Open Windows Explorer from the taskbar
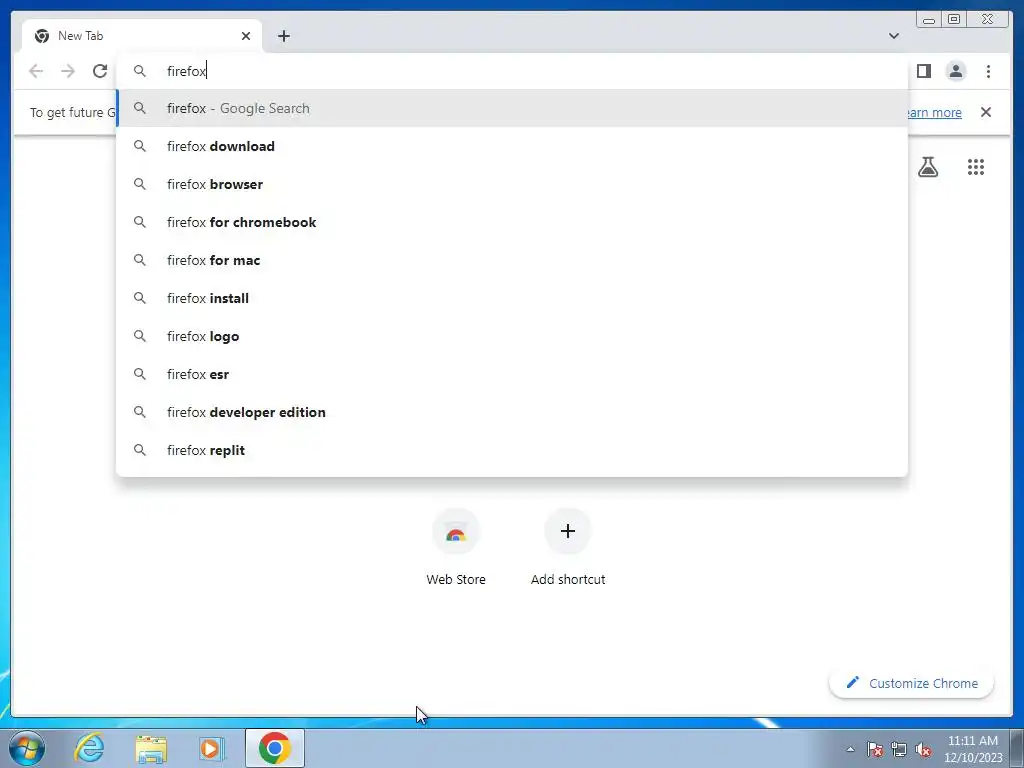This screenshot has width=1024, height=768. click(151, 748)
